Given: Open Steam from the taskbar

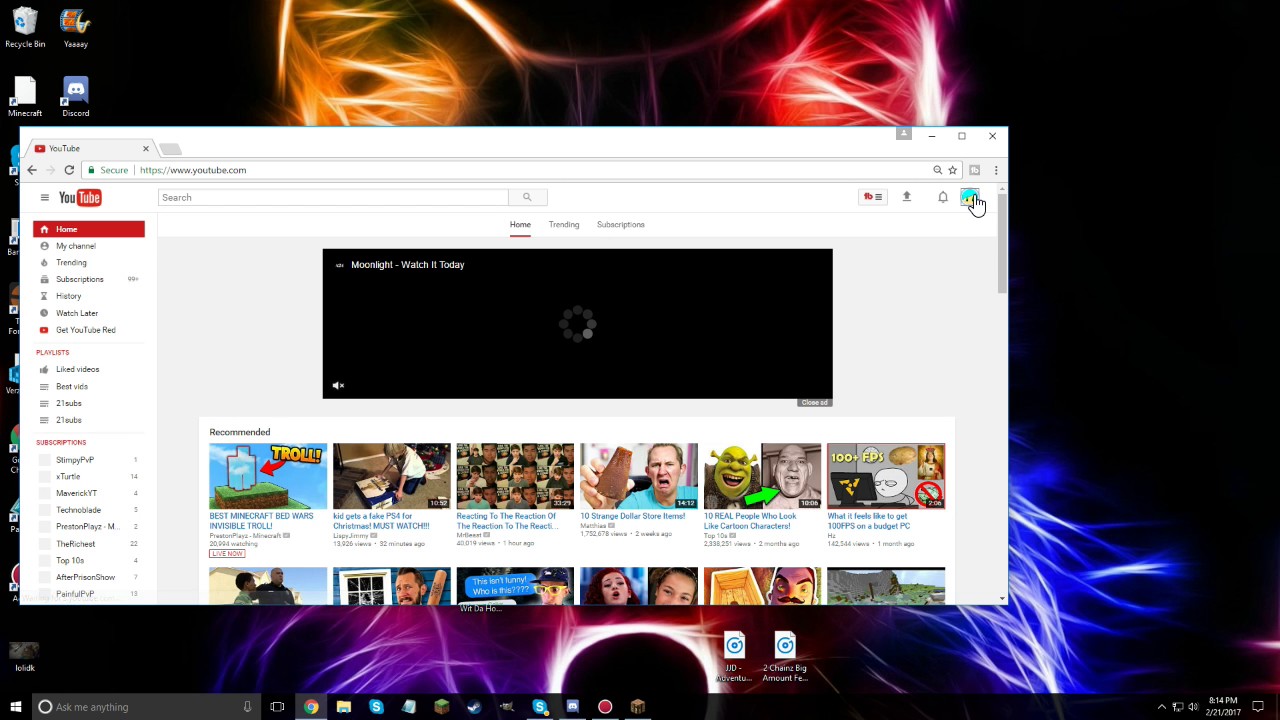Looking at the screenshot, I should coord(474,707).
